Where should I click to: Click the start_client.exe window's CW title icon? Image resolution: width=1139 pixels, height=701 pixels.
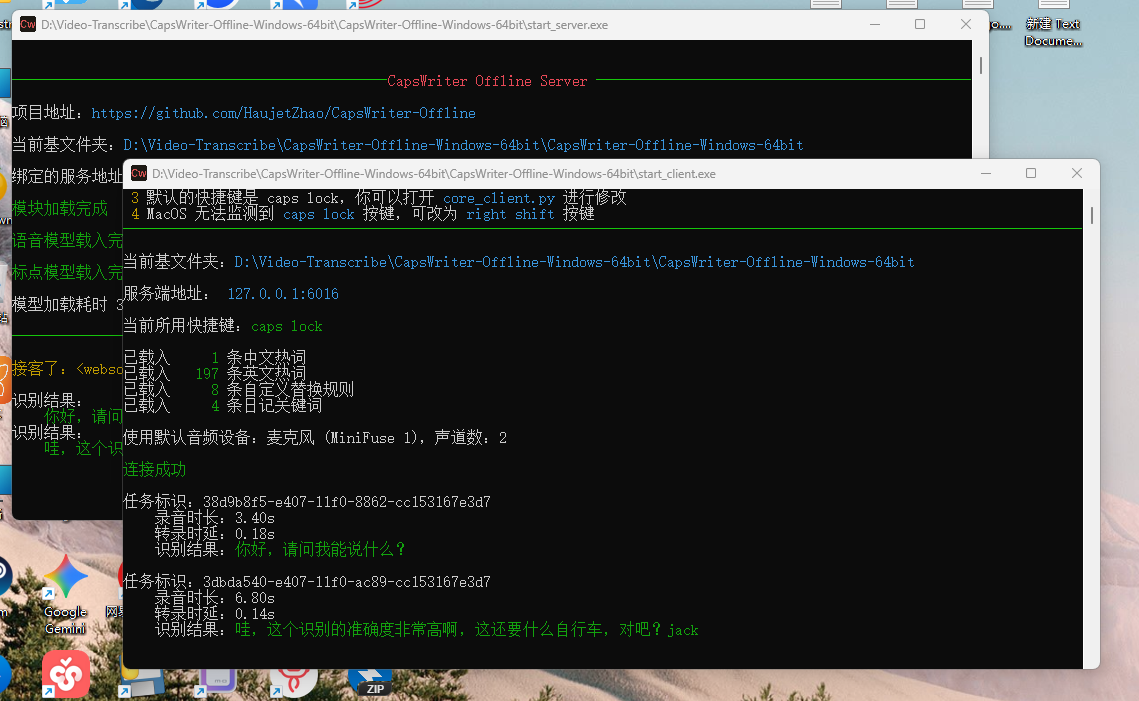tap(139, 173)
